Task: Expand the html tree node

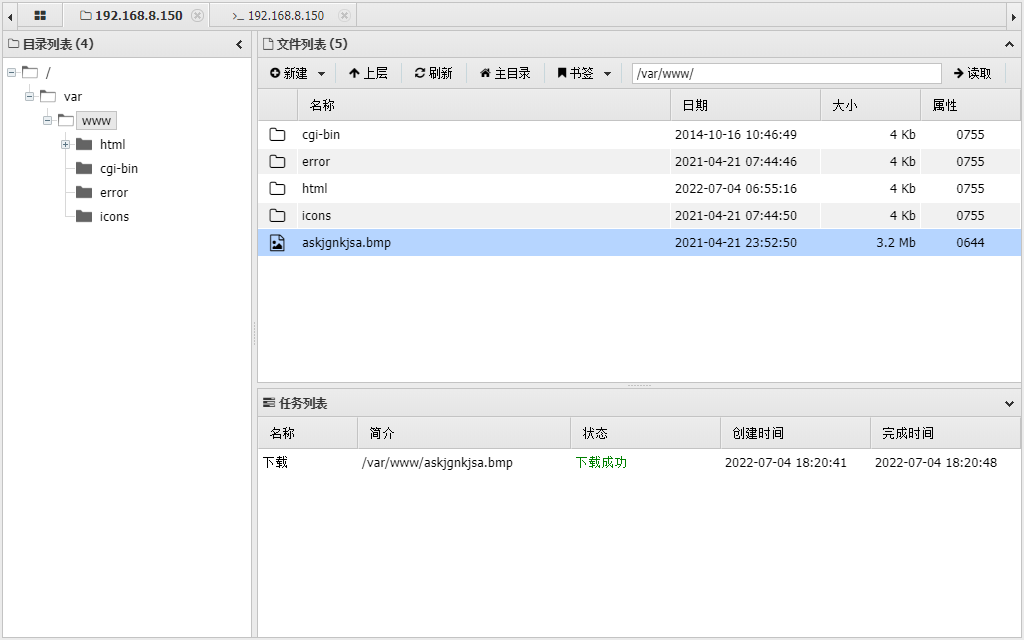Action: [65, 144]
